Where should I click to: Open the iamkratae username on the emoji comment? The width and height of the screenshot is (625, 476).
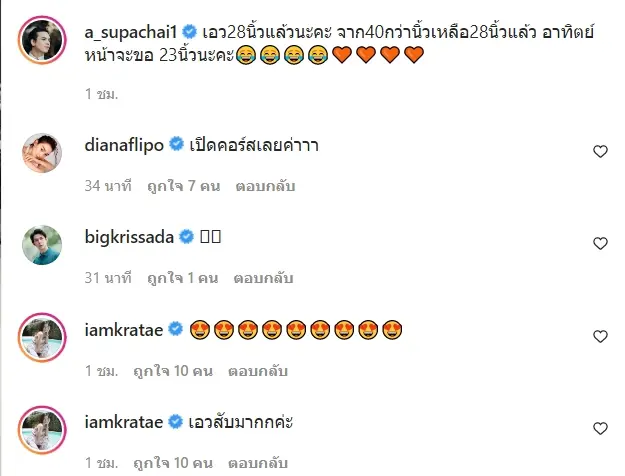(124, 330)
